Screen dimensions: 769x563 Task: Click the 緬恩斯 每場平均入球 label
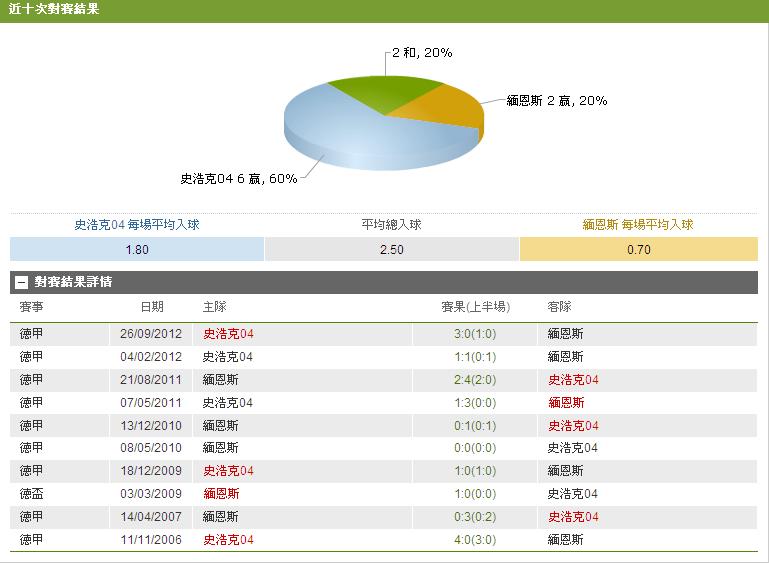click(638, 225)
